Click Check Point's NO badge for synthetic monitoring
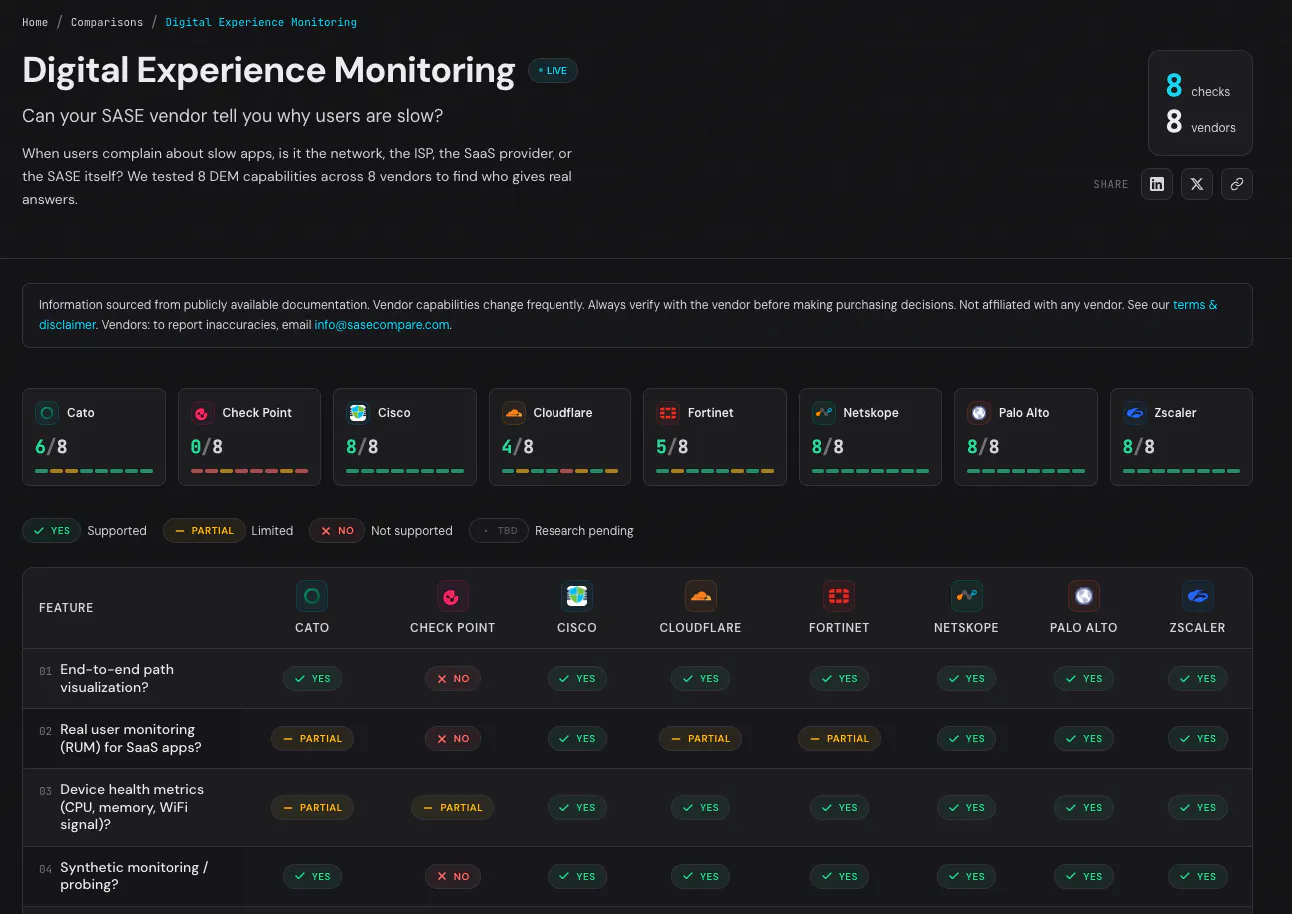The image size is (1292, 914). 453,876
